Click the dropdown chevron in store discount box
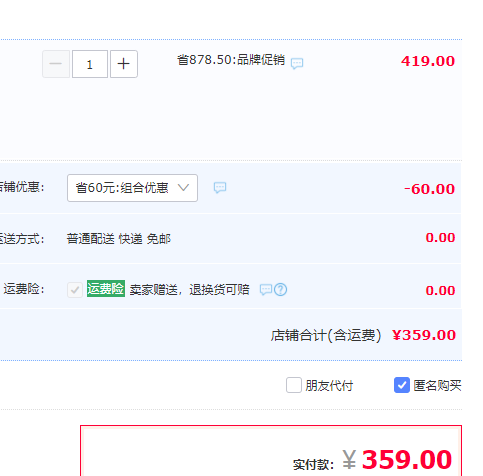The height and width of the screenshot is (476, 483). 183,188
